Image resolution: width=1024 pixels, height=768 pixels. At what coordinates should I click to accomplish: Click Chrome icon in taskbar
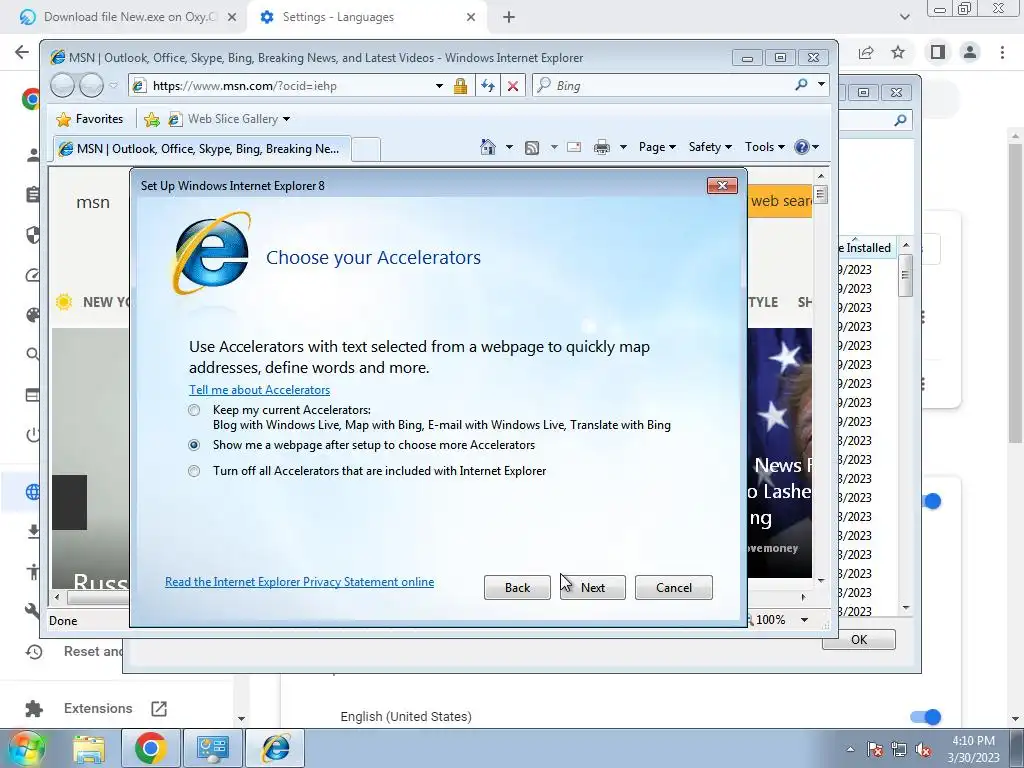(x=150, y=748)
